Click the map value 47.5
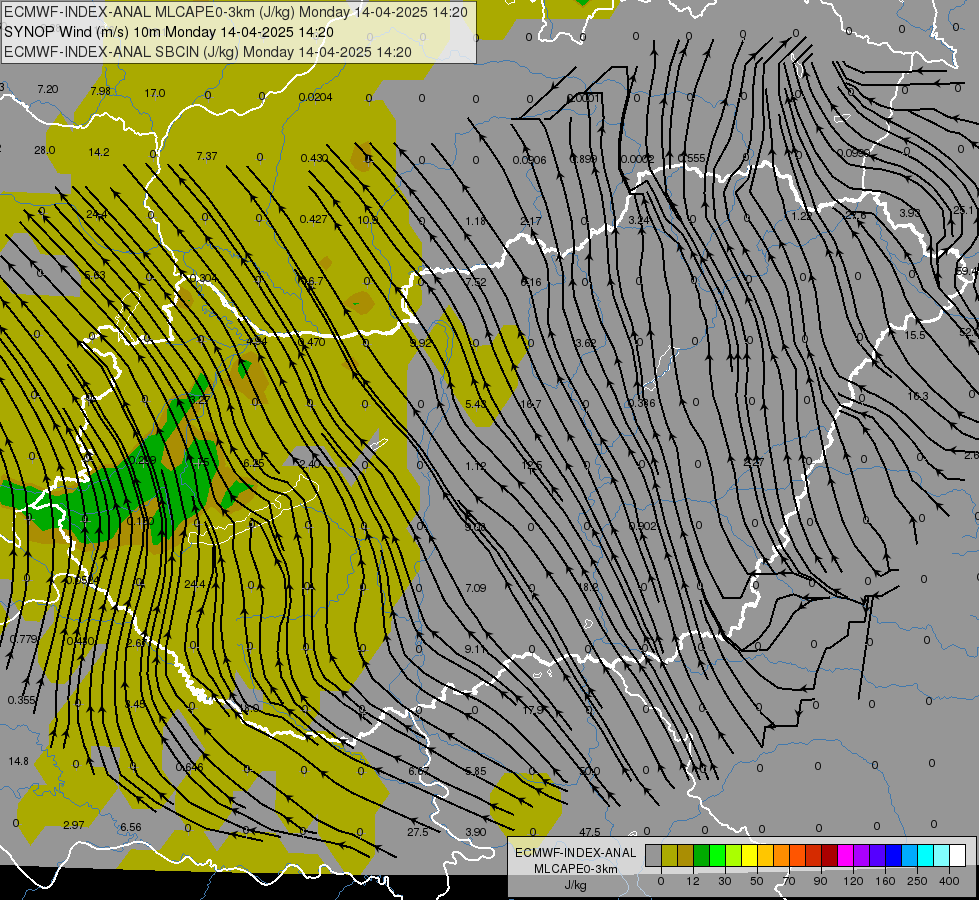 click(589, 832)
